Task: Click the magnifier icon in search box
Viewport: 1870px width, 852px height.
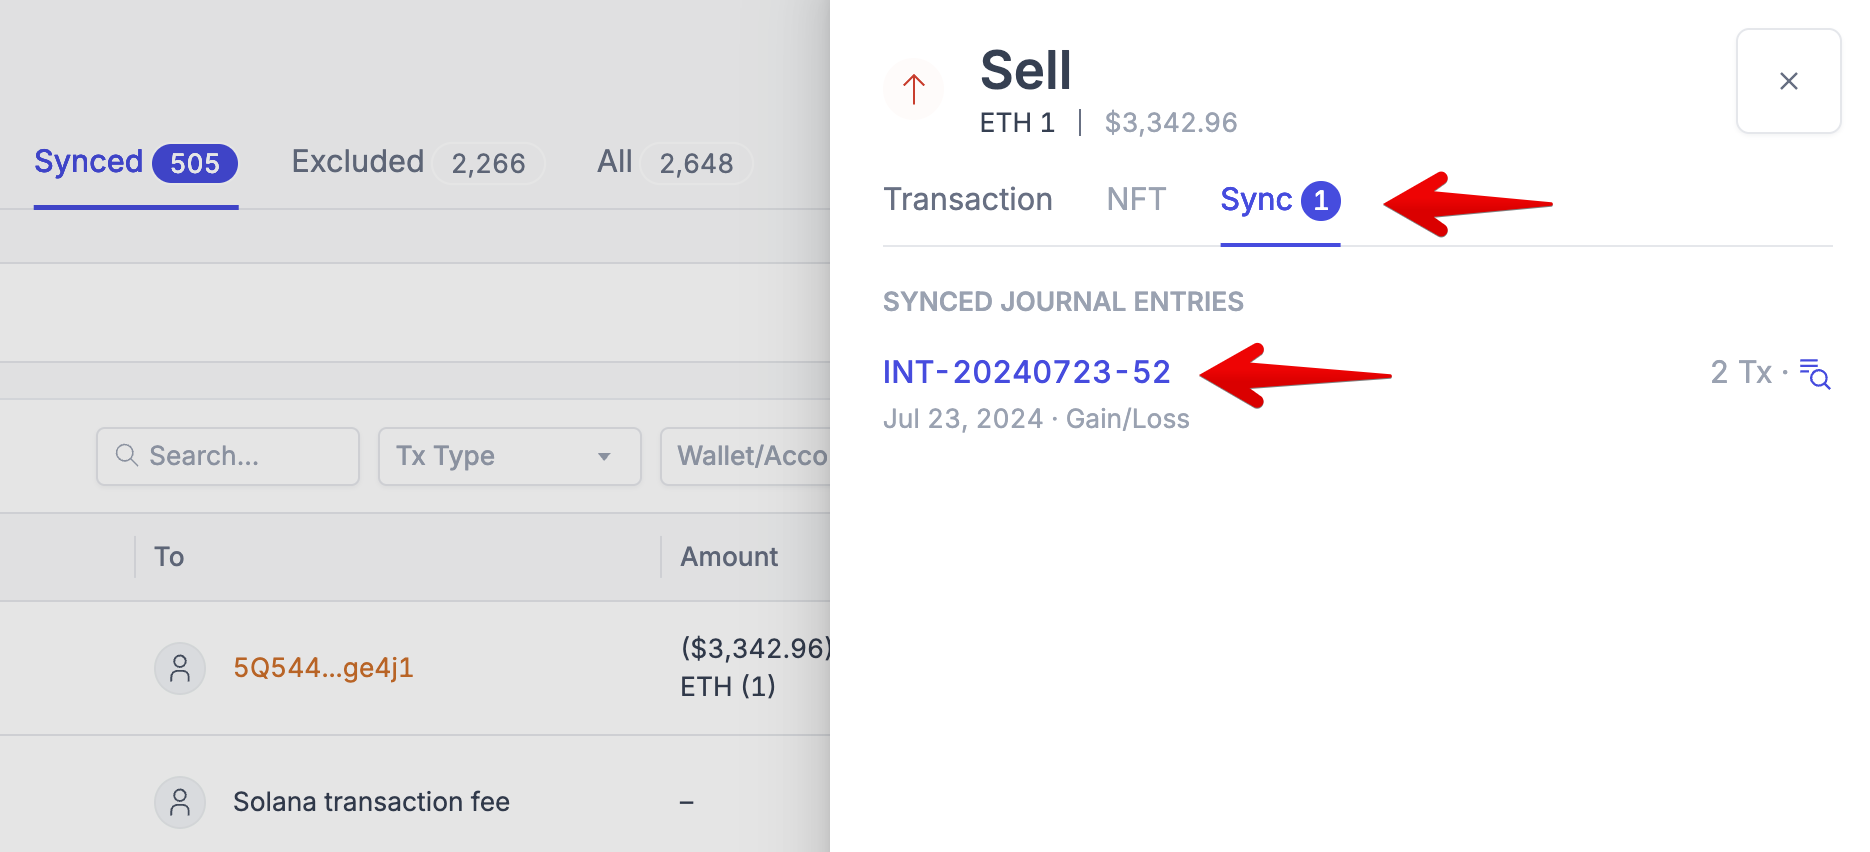Action: click(127, 456)
